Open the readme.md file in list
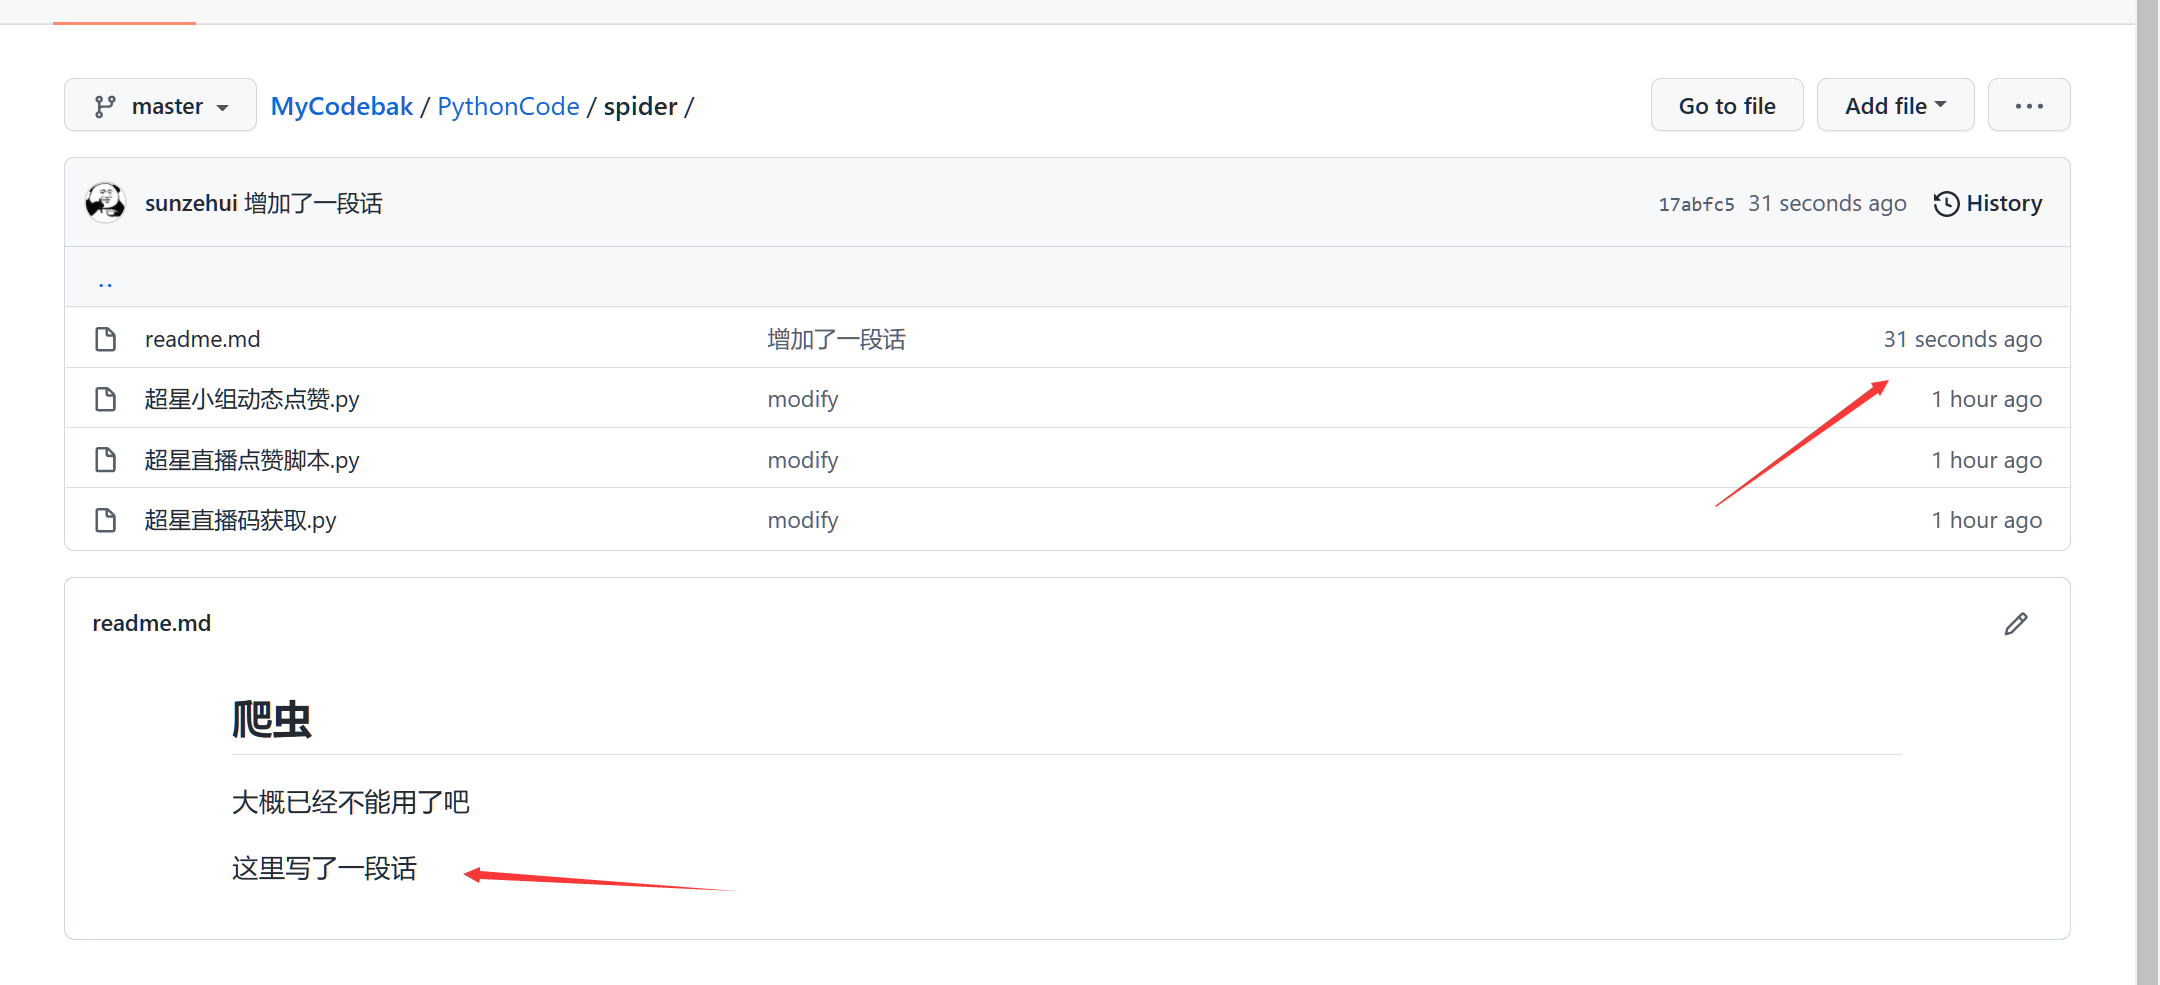This screenshot has width=2160, height=985. (x=202, y=339)
